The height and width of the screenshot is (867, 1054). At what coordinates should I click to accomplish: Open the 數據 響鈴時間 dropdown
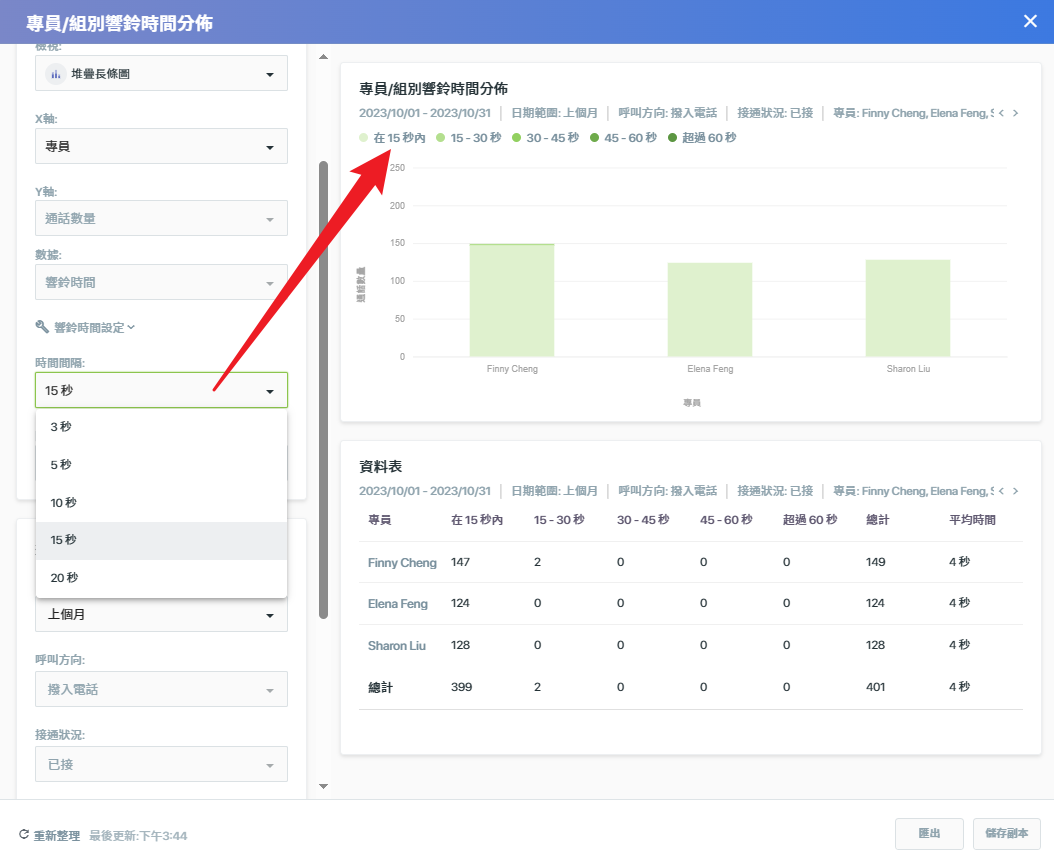[x=161, y=282]
